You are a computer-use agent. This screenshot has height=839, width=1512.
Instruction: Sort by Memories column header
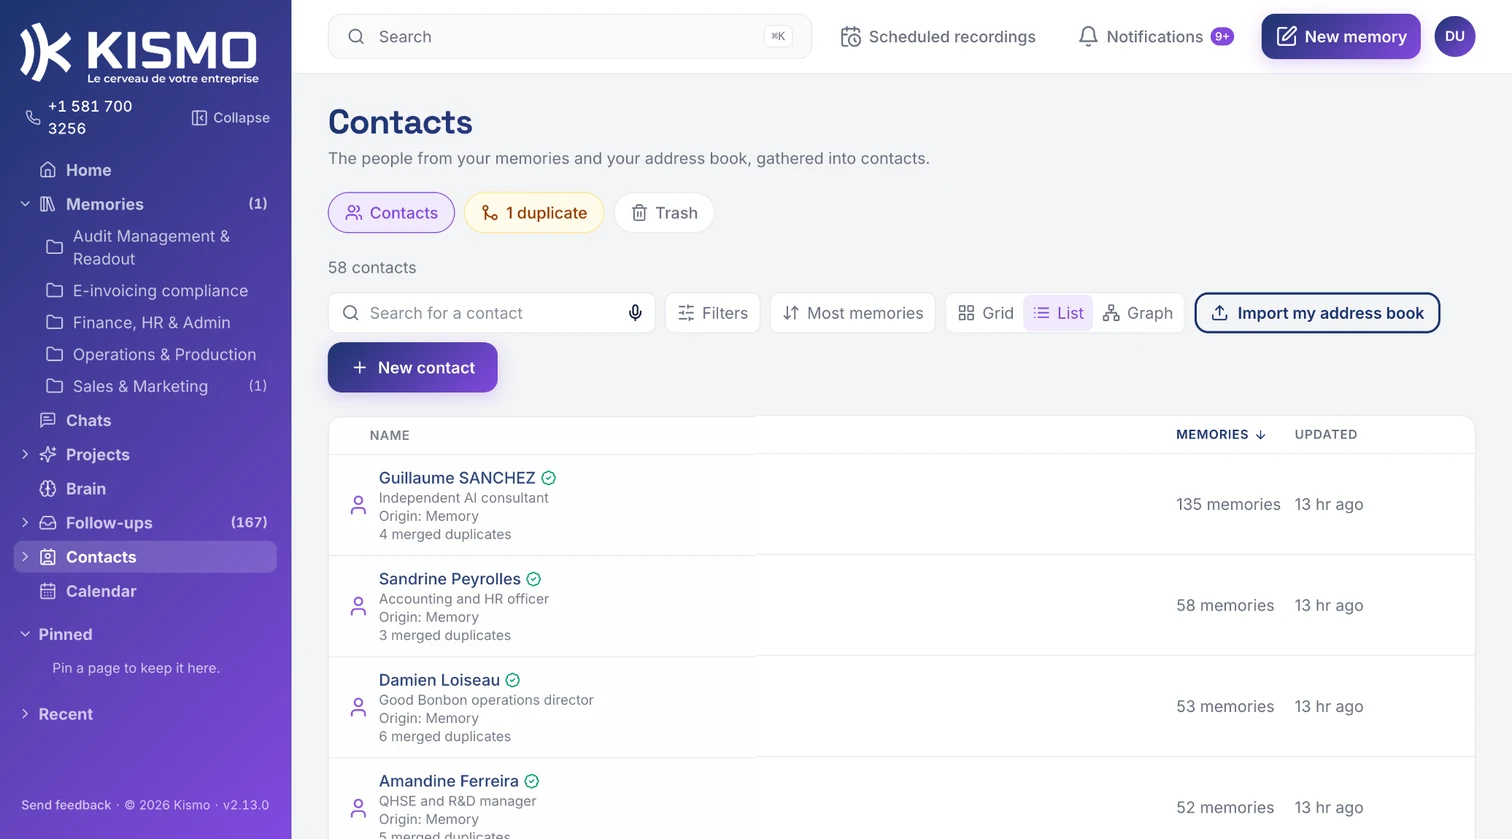[x=1221, y=435]
